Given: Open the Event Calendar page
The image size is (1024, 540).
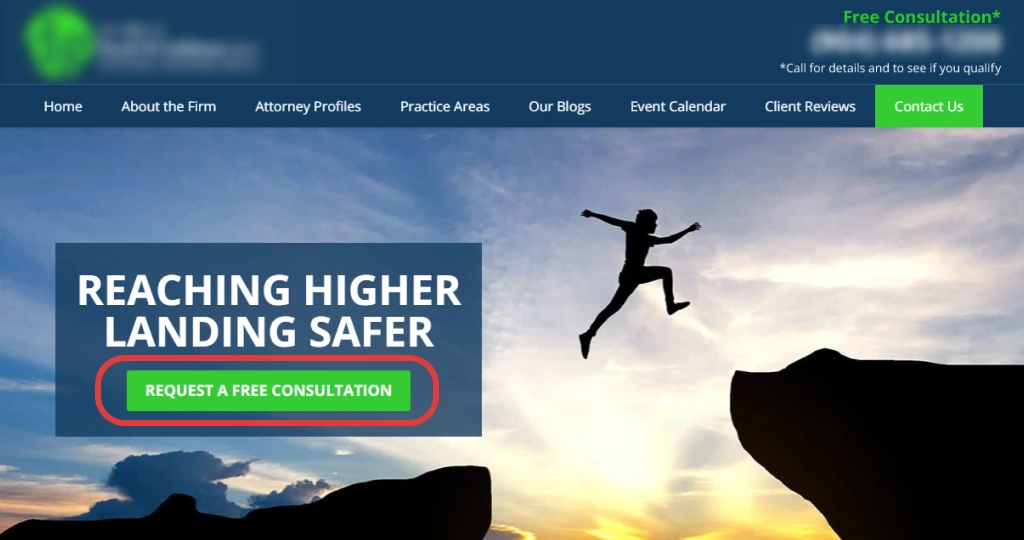Looking at the screenshot, I should click(678, 106).
